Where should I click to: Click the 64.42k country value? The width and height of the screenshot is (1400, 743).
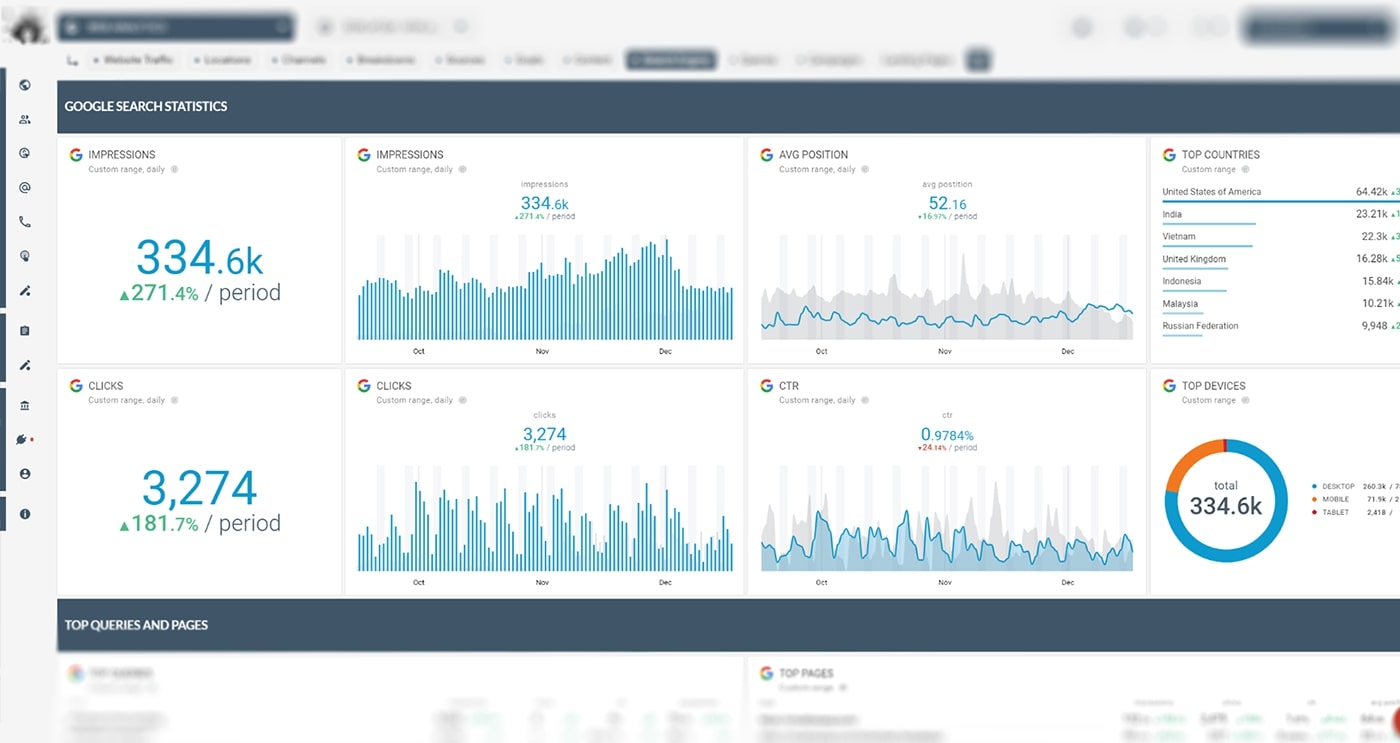(x=1371, y=191)
